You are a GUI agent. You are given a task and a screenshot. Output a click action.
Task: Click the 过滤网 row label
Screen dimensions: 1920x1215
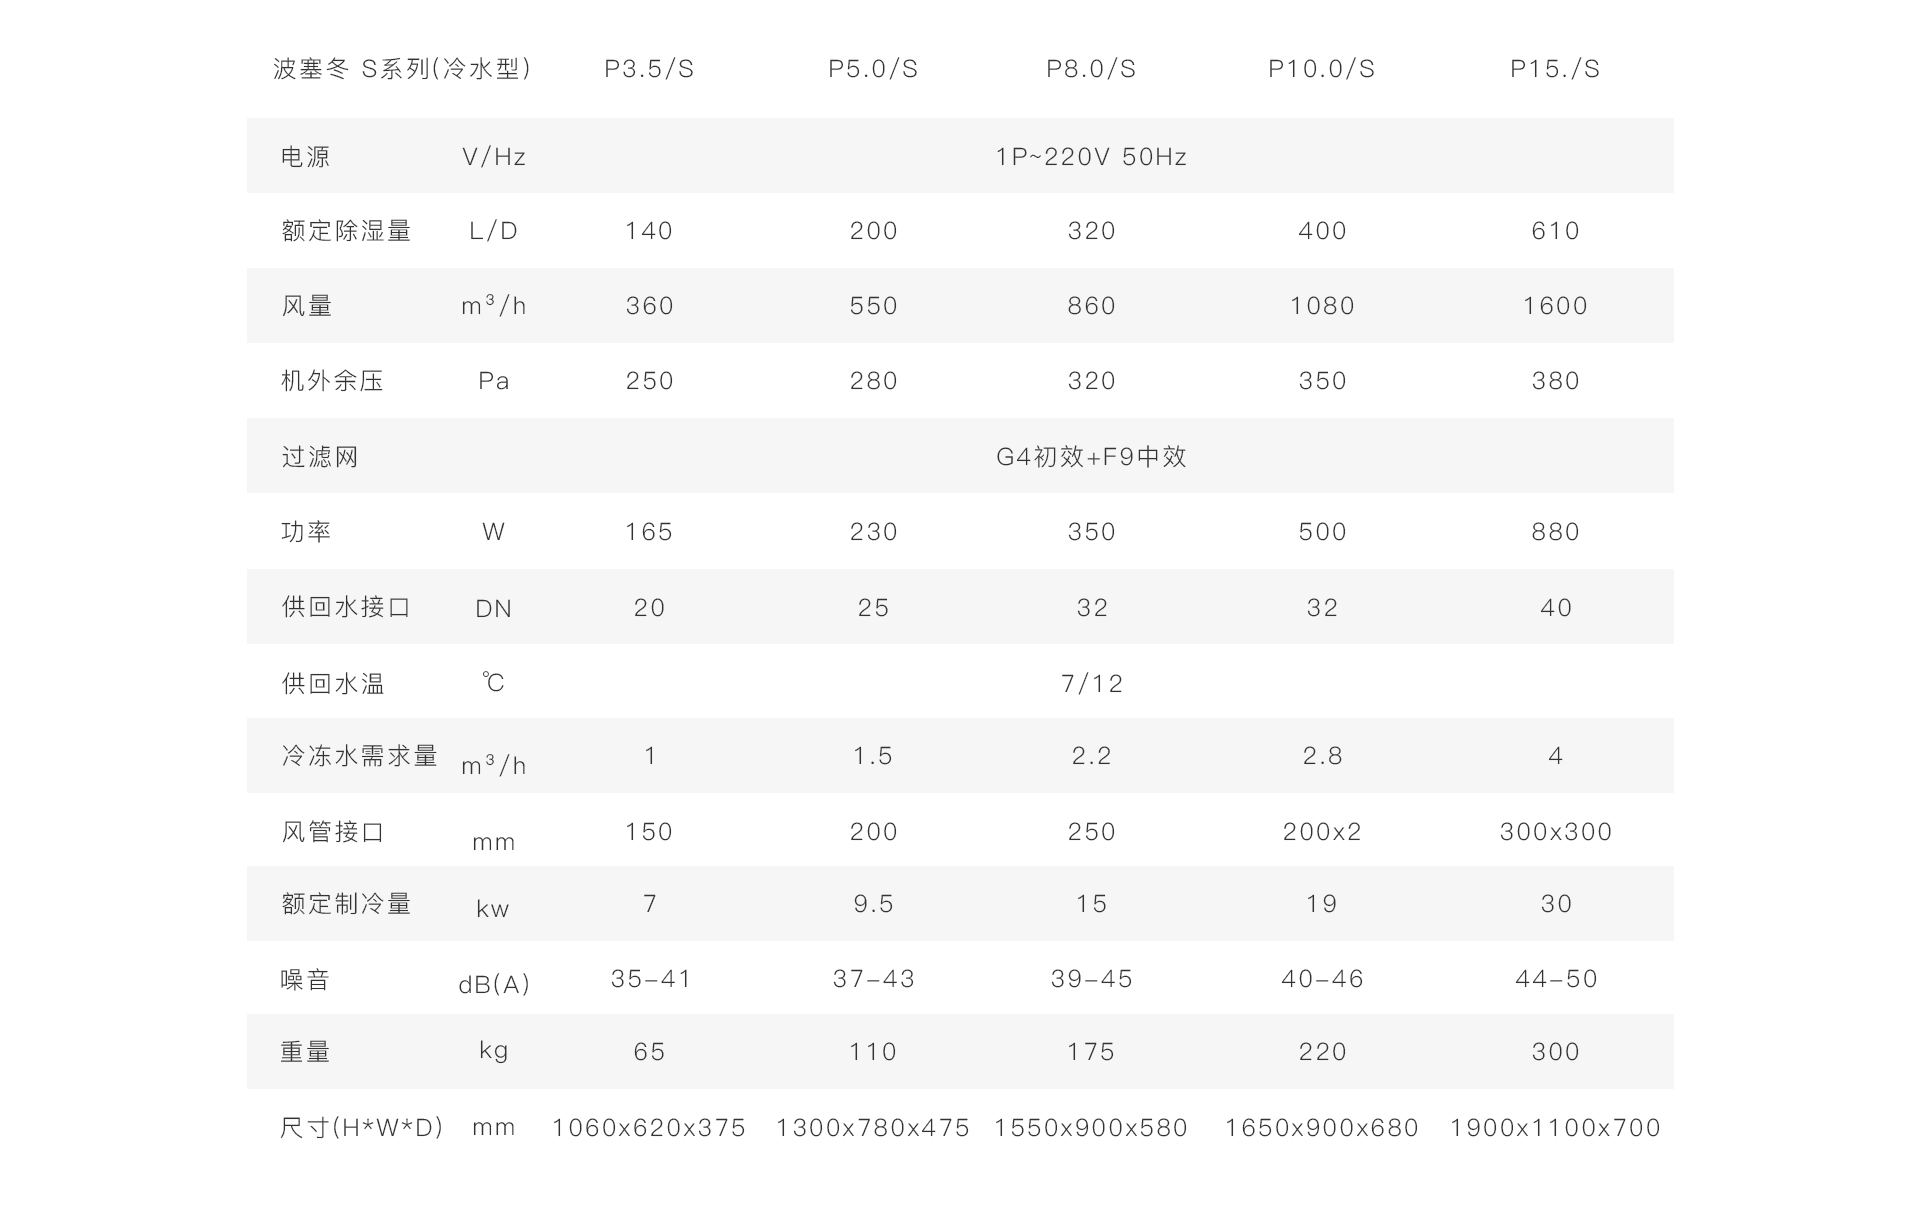point(320,457)
